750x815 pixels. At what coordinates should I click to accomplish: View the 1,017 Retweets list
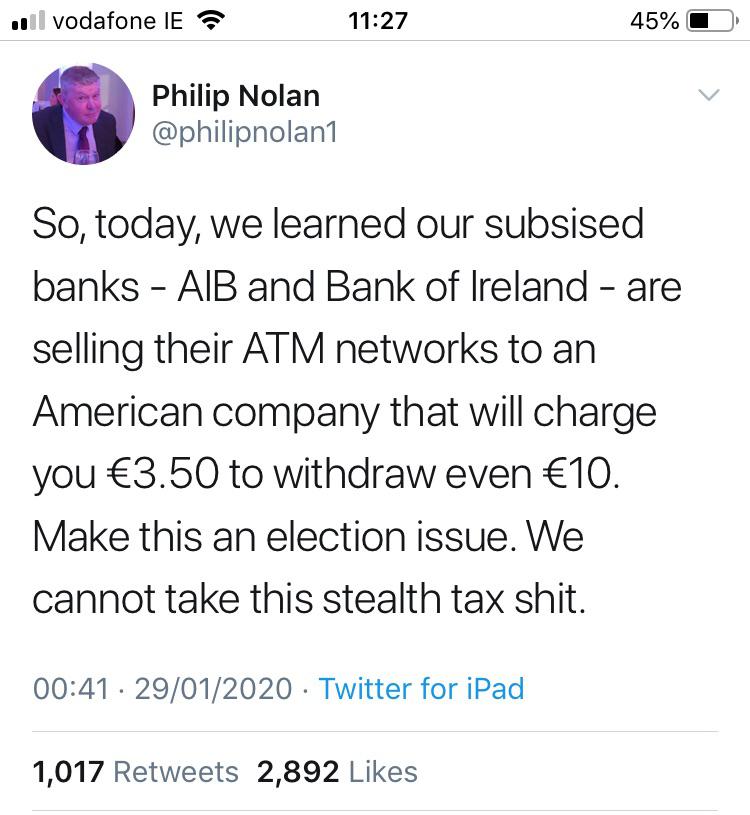67,771
